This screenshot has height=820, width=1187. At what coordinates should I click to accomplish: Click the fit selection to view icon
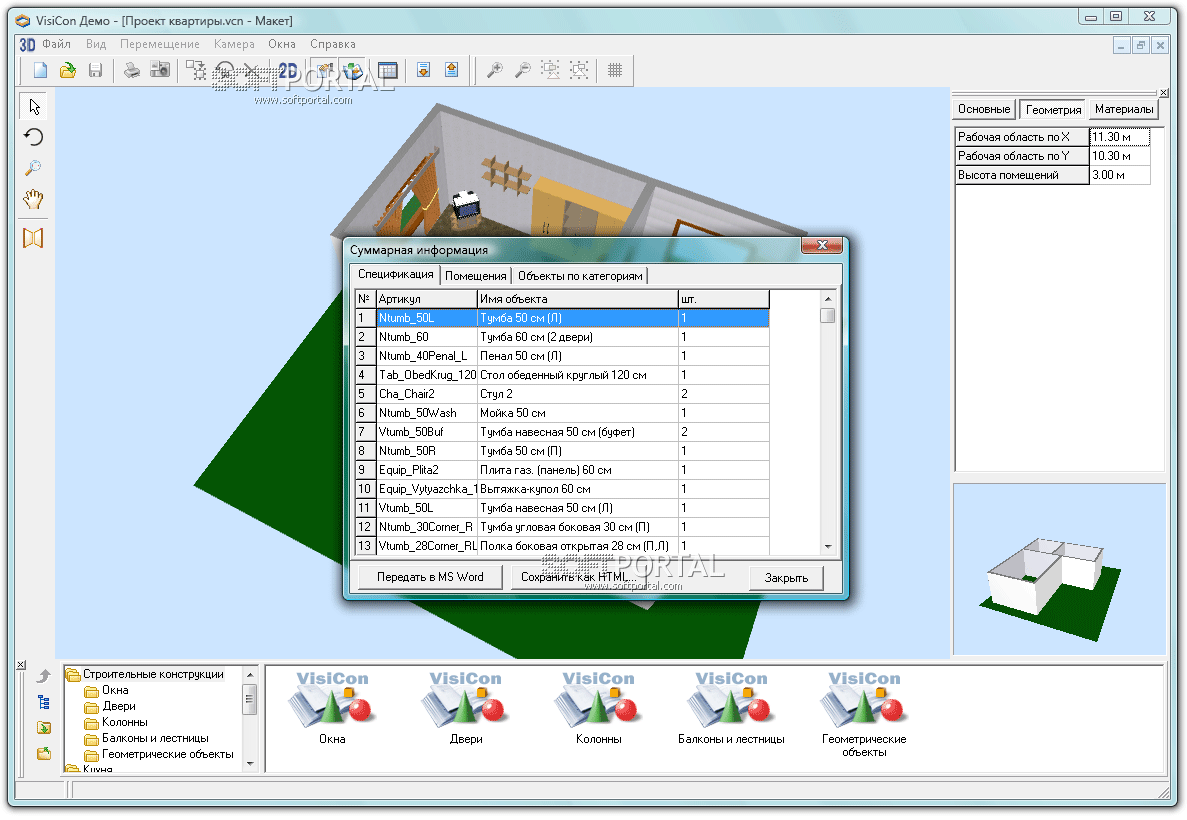[x=550, y=70]
